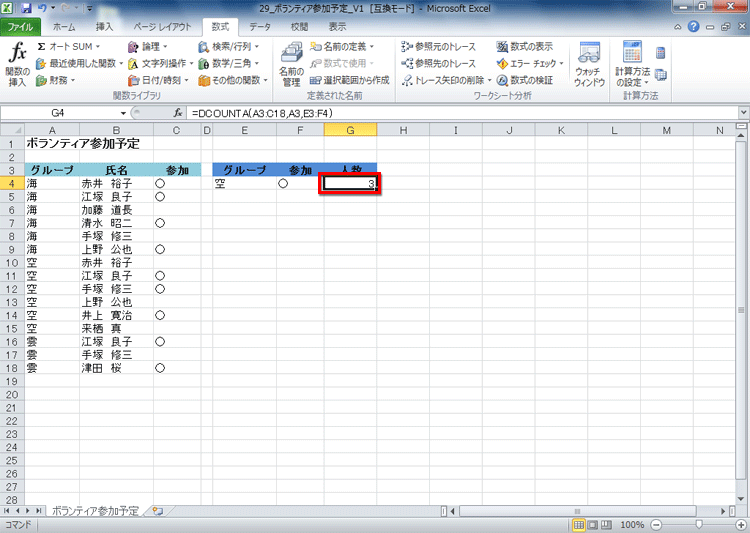Viewport: 750px width, 533px height.
Task: Click the zoom slider handle
Action: [698, 525]
